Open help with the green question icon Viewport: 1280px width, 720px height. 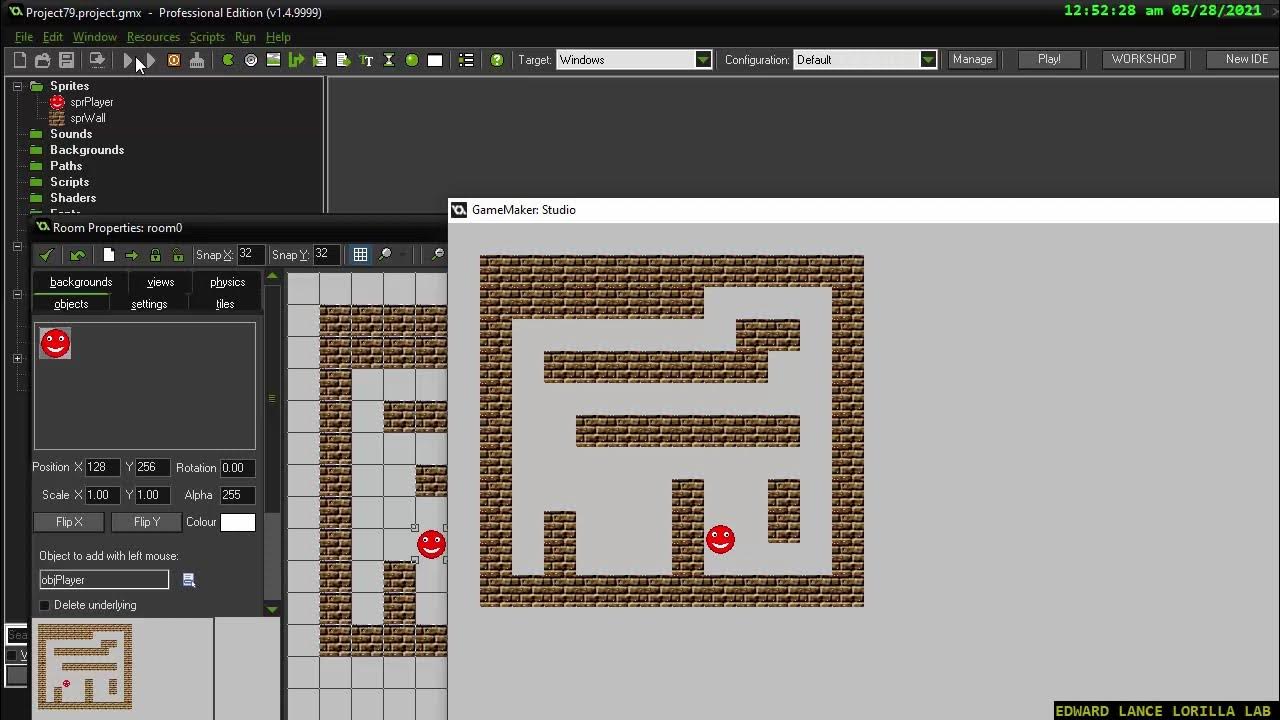pyautogui.click(x=497, y=60)
